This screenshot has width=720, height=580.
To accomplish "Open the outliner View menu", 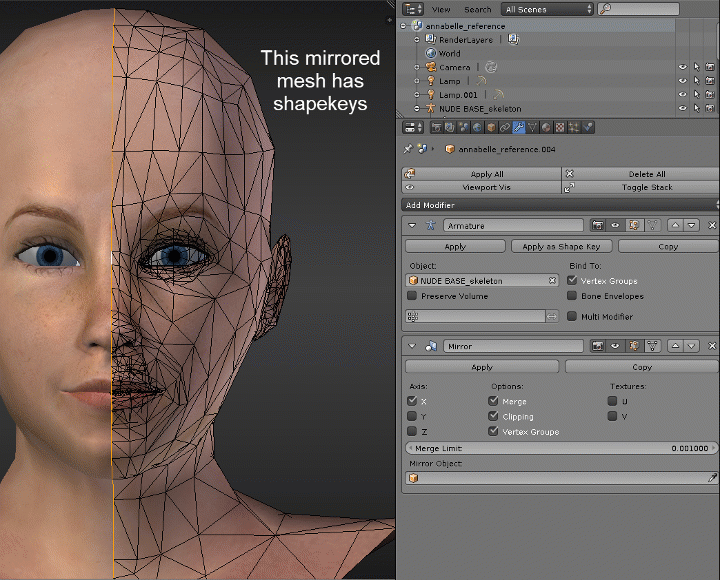I will (x=441, y=9).
